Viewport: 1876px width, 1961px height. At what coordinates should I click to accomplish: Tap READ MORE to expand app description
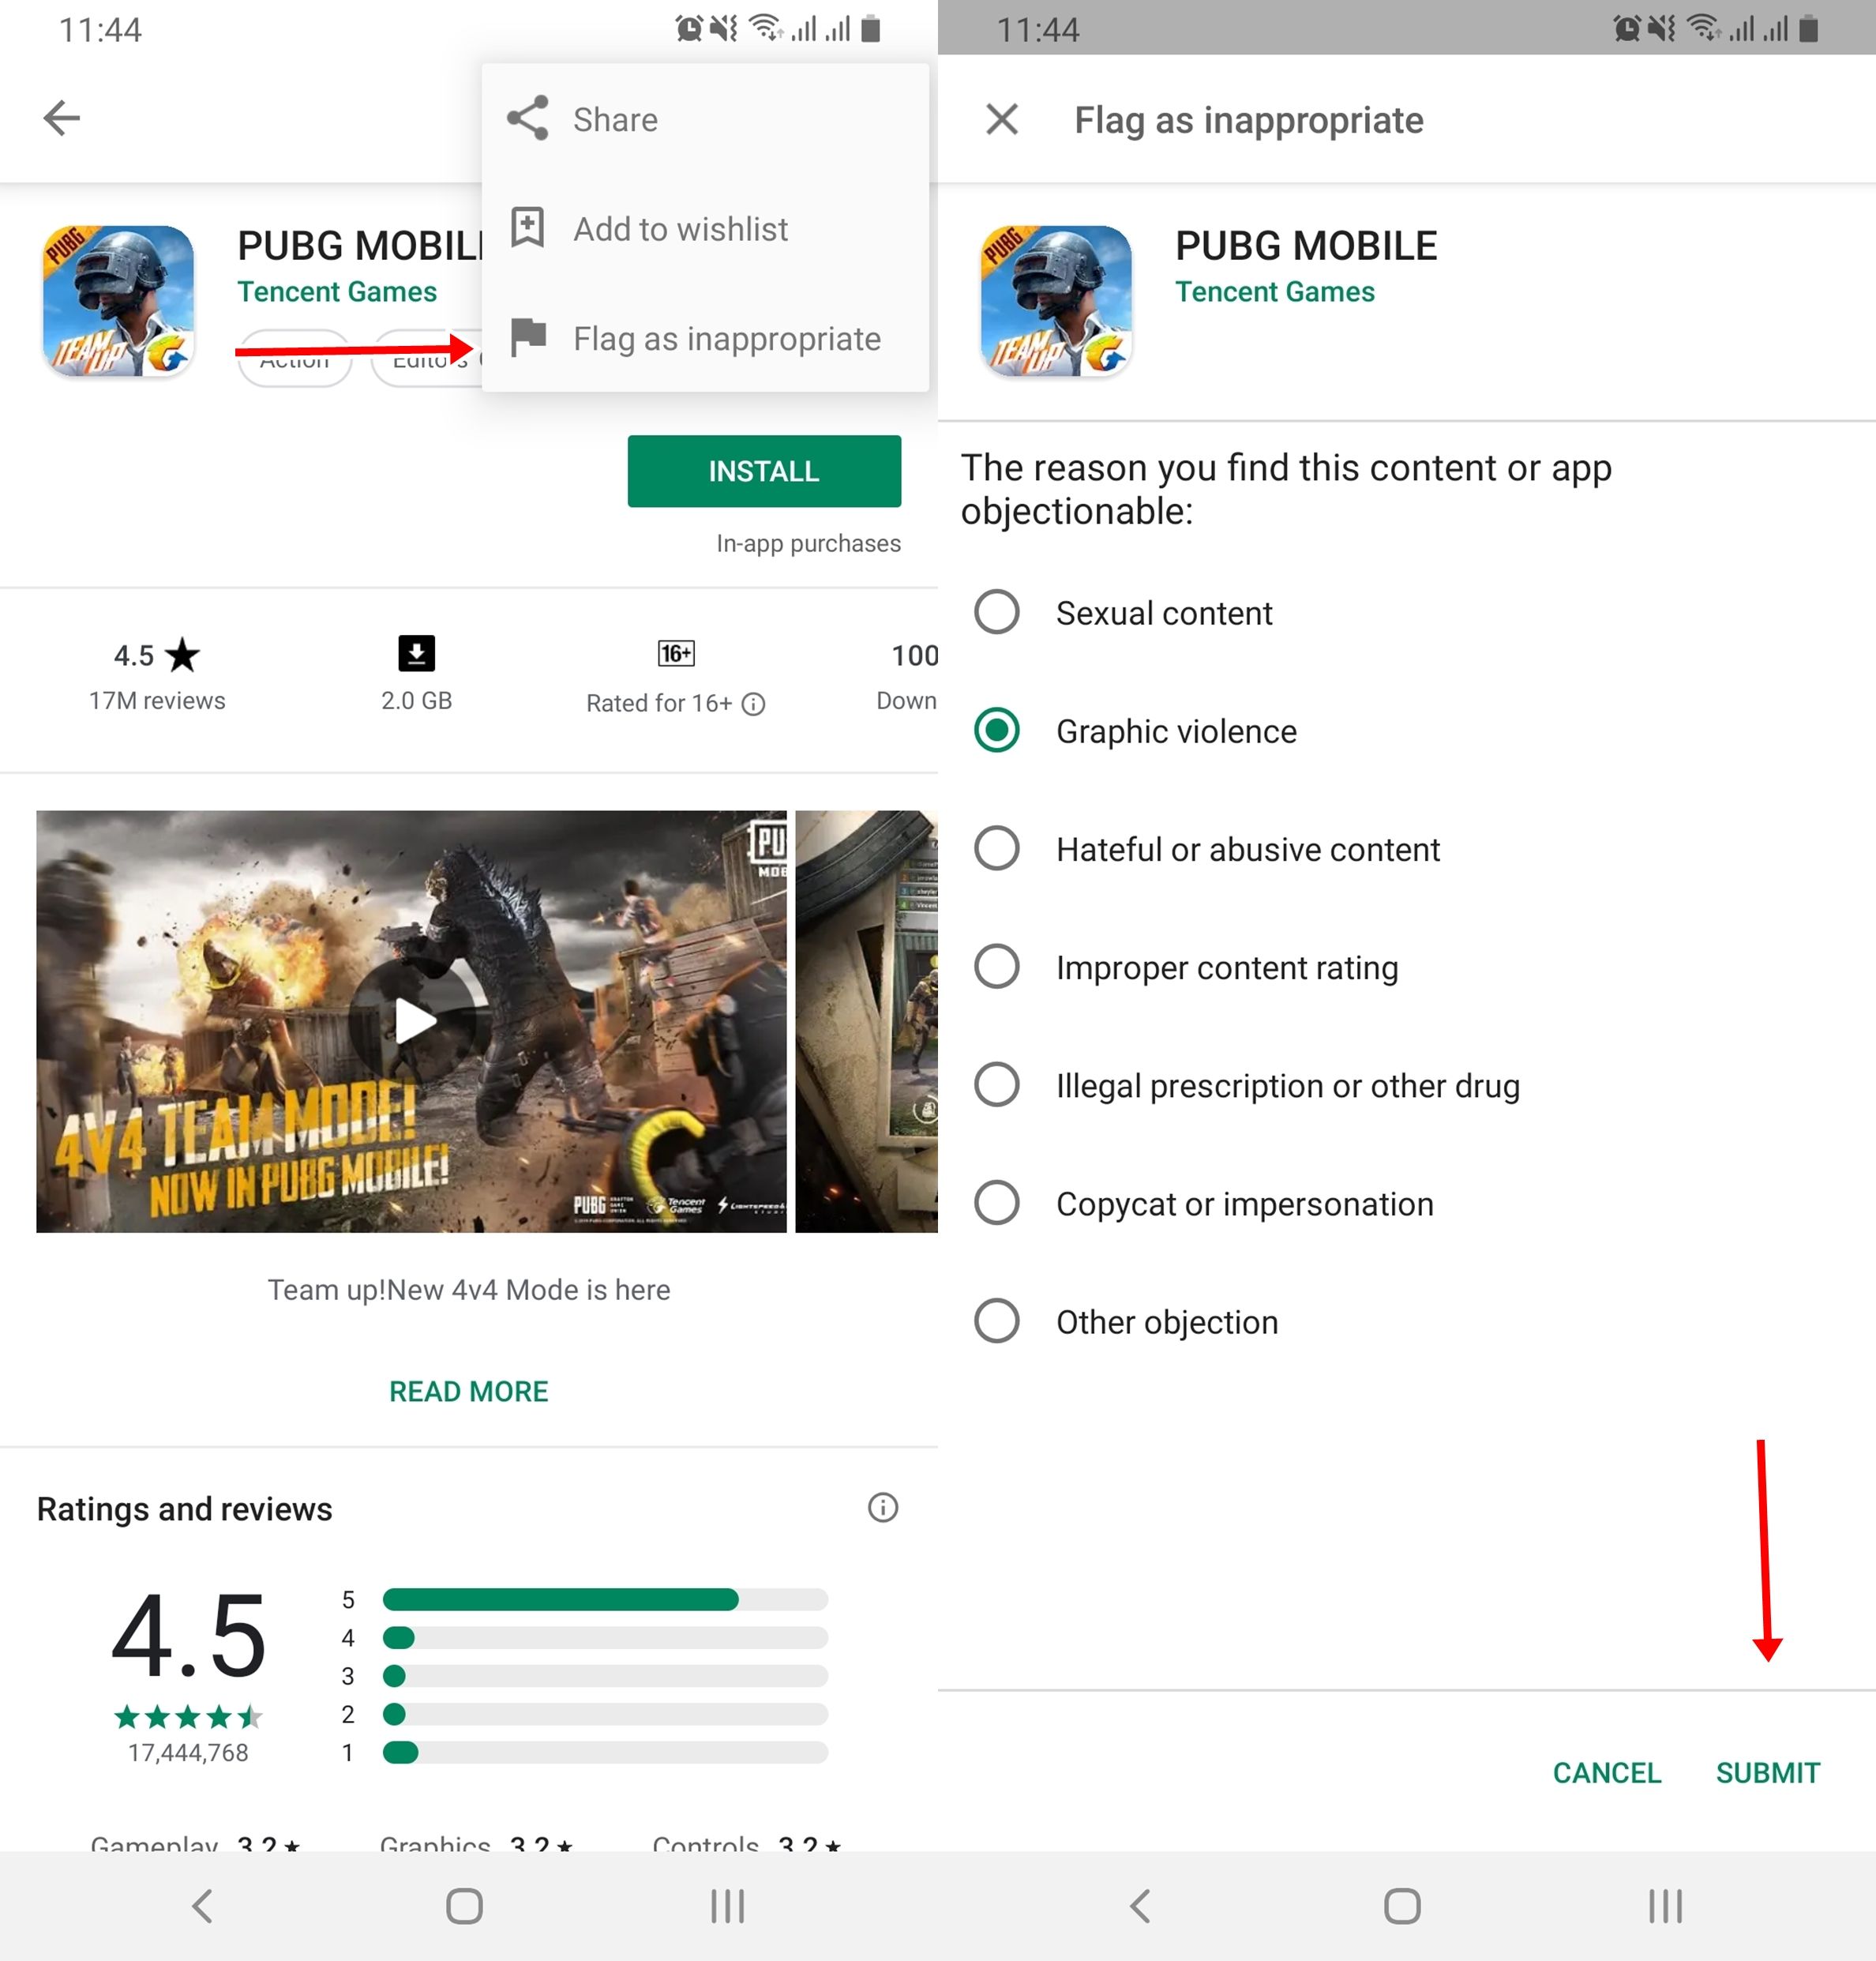tap(469, 1392)
